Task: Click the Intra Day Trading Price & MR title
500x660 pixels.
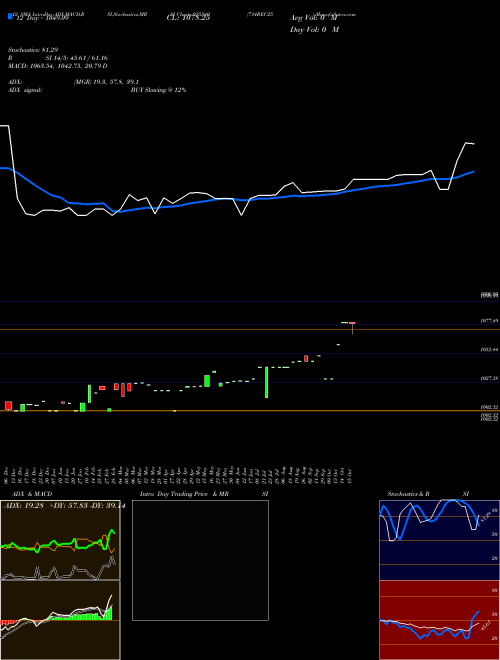Action: point(184,494)
